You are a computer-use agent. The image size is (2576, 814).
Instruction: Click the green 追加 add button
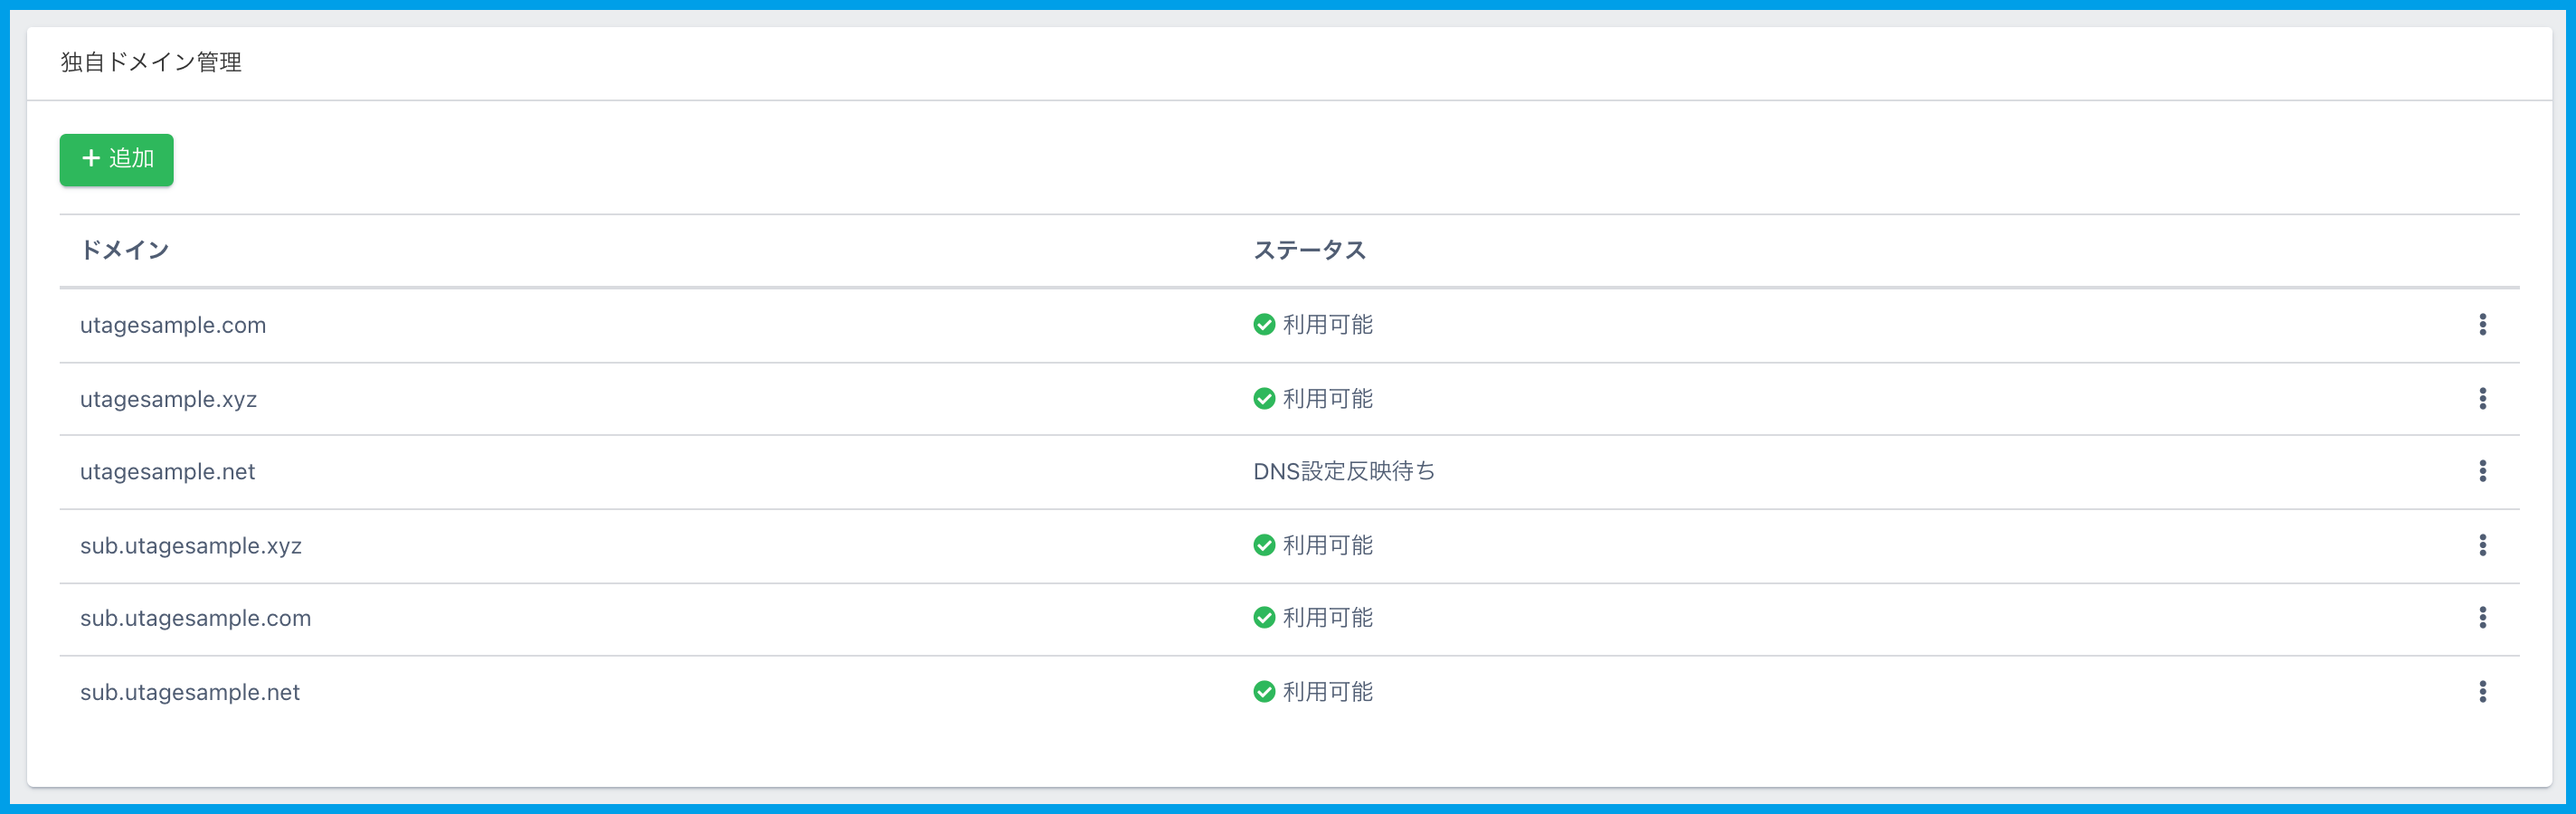tap(116, 159)
